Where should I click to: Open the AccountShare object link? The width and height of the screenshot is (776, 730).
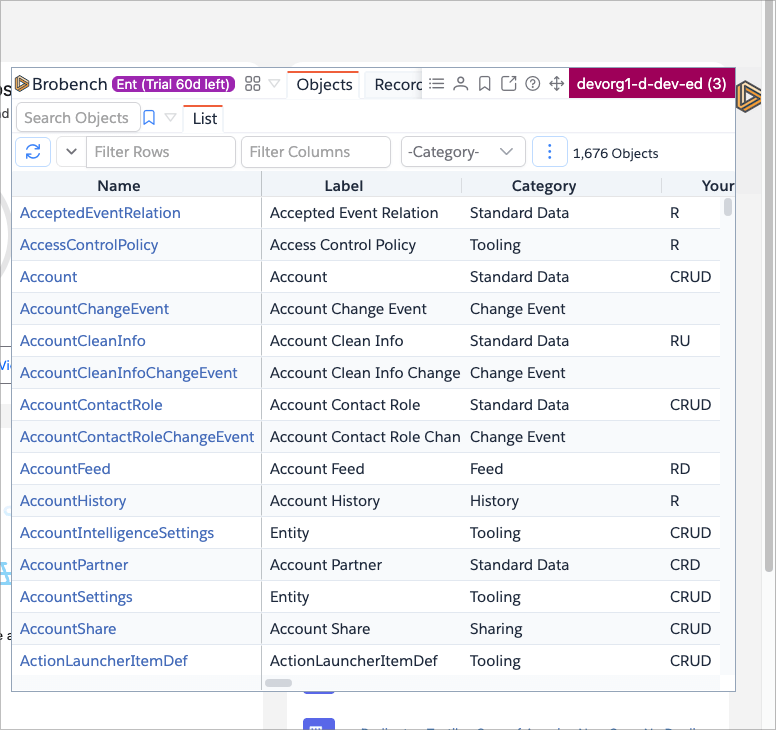[68, 629]
